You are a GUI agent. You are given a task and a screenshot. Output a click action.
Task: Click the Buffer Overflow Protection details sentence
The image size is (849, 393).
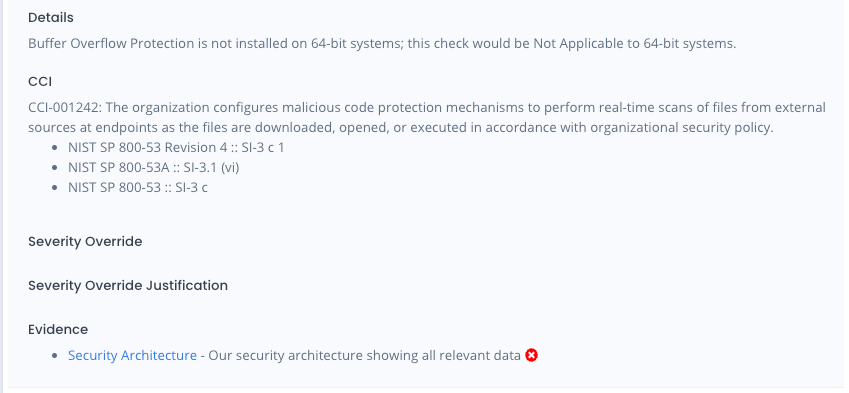pyautogui.click(x=382, y=43)
